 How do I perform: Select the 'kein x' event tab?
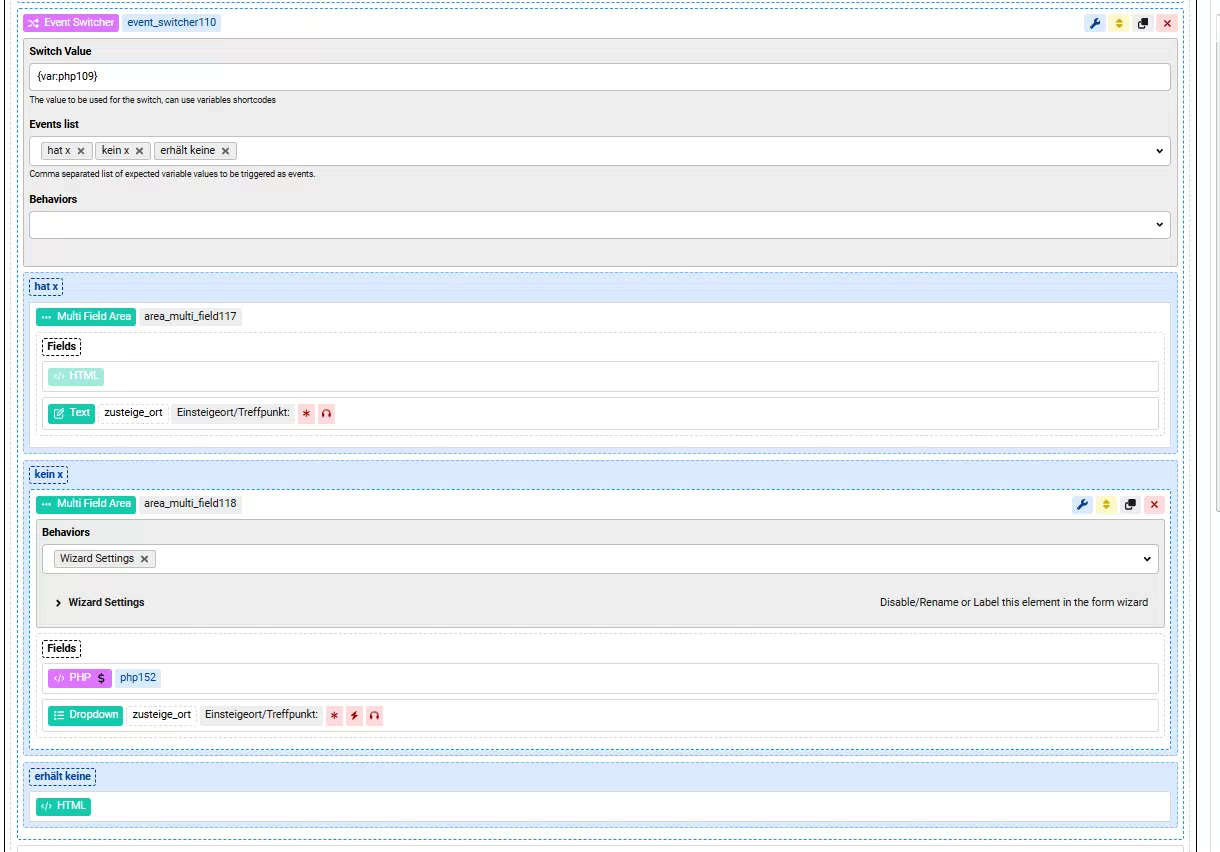tap(49, 474)
